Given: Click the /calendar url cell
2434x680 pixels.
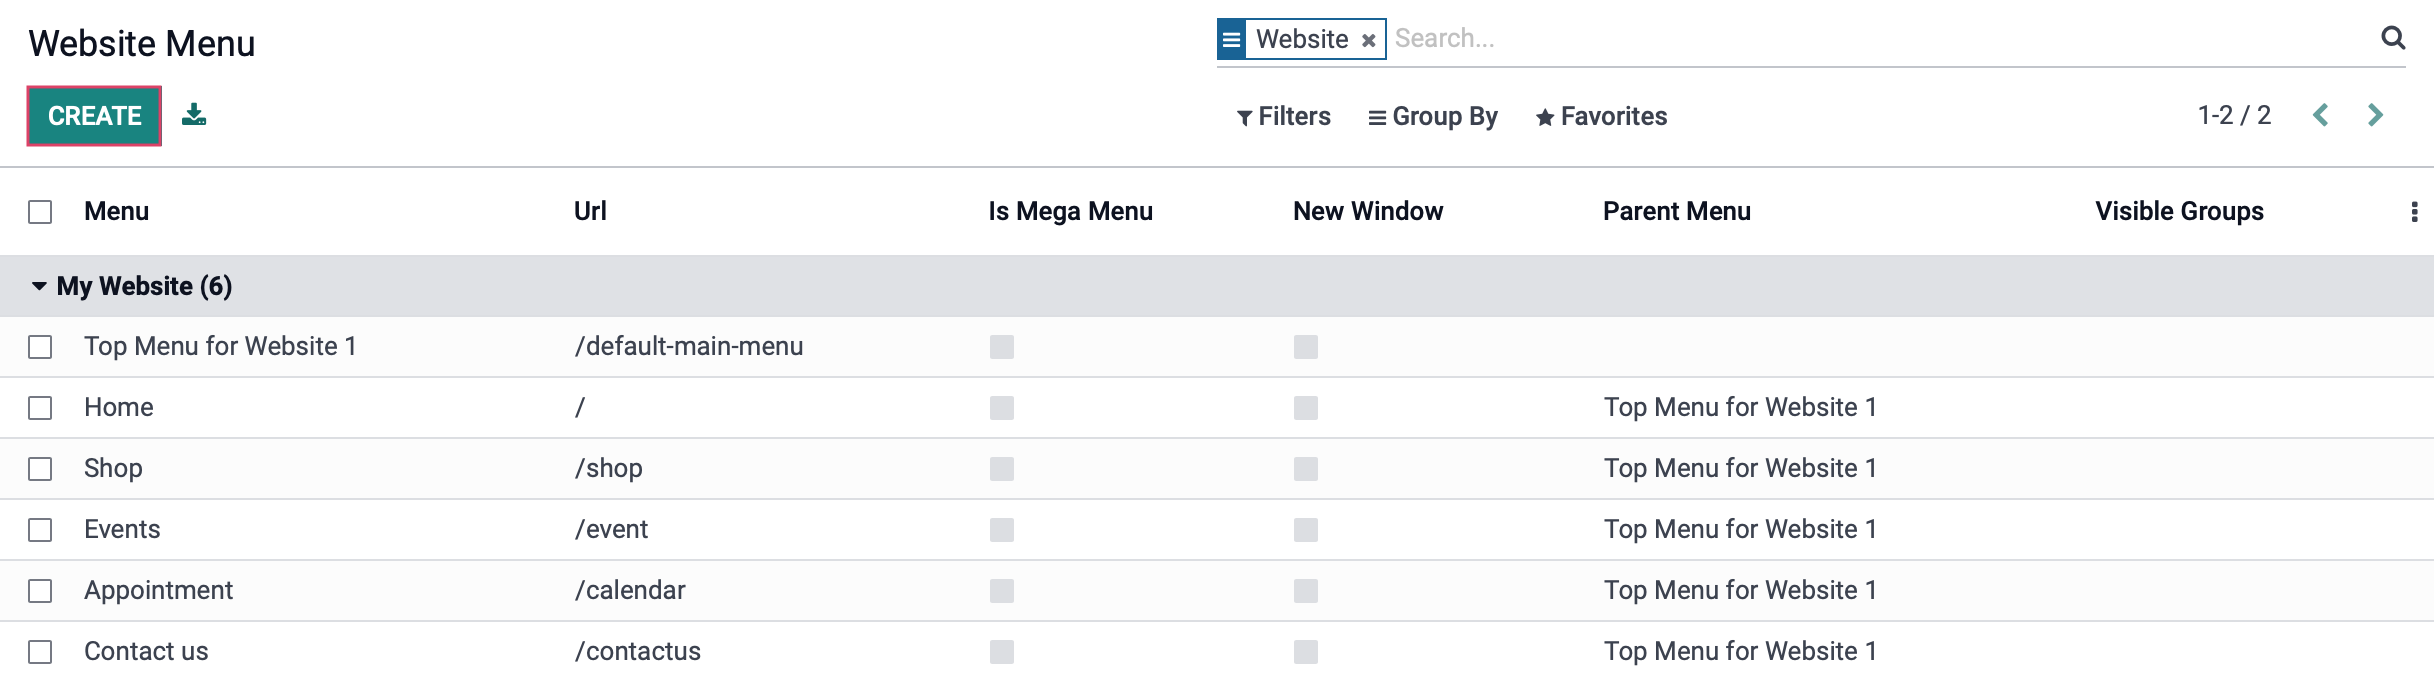Looking at the screenshot, I should click(x=630, y=590).
